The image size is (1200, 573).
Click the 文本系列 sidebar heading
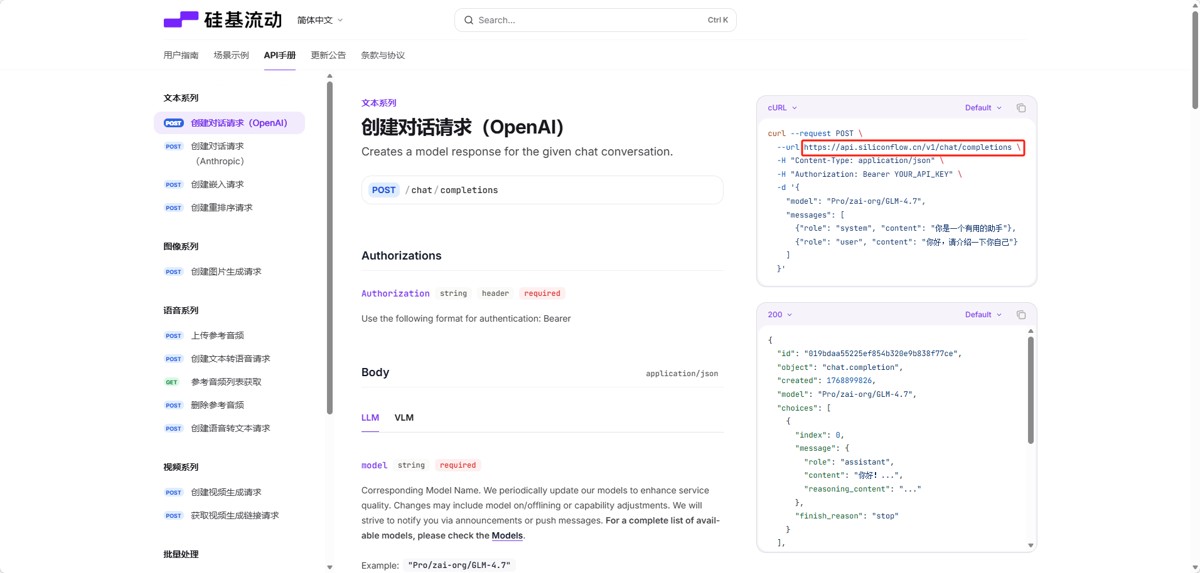[181, 98]
